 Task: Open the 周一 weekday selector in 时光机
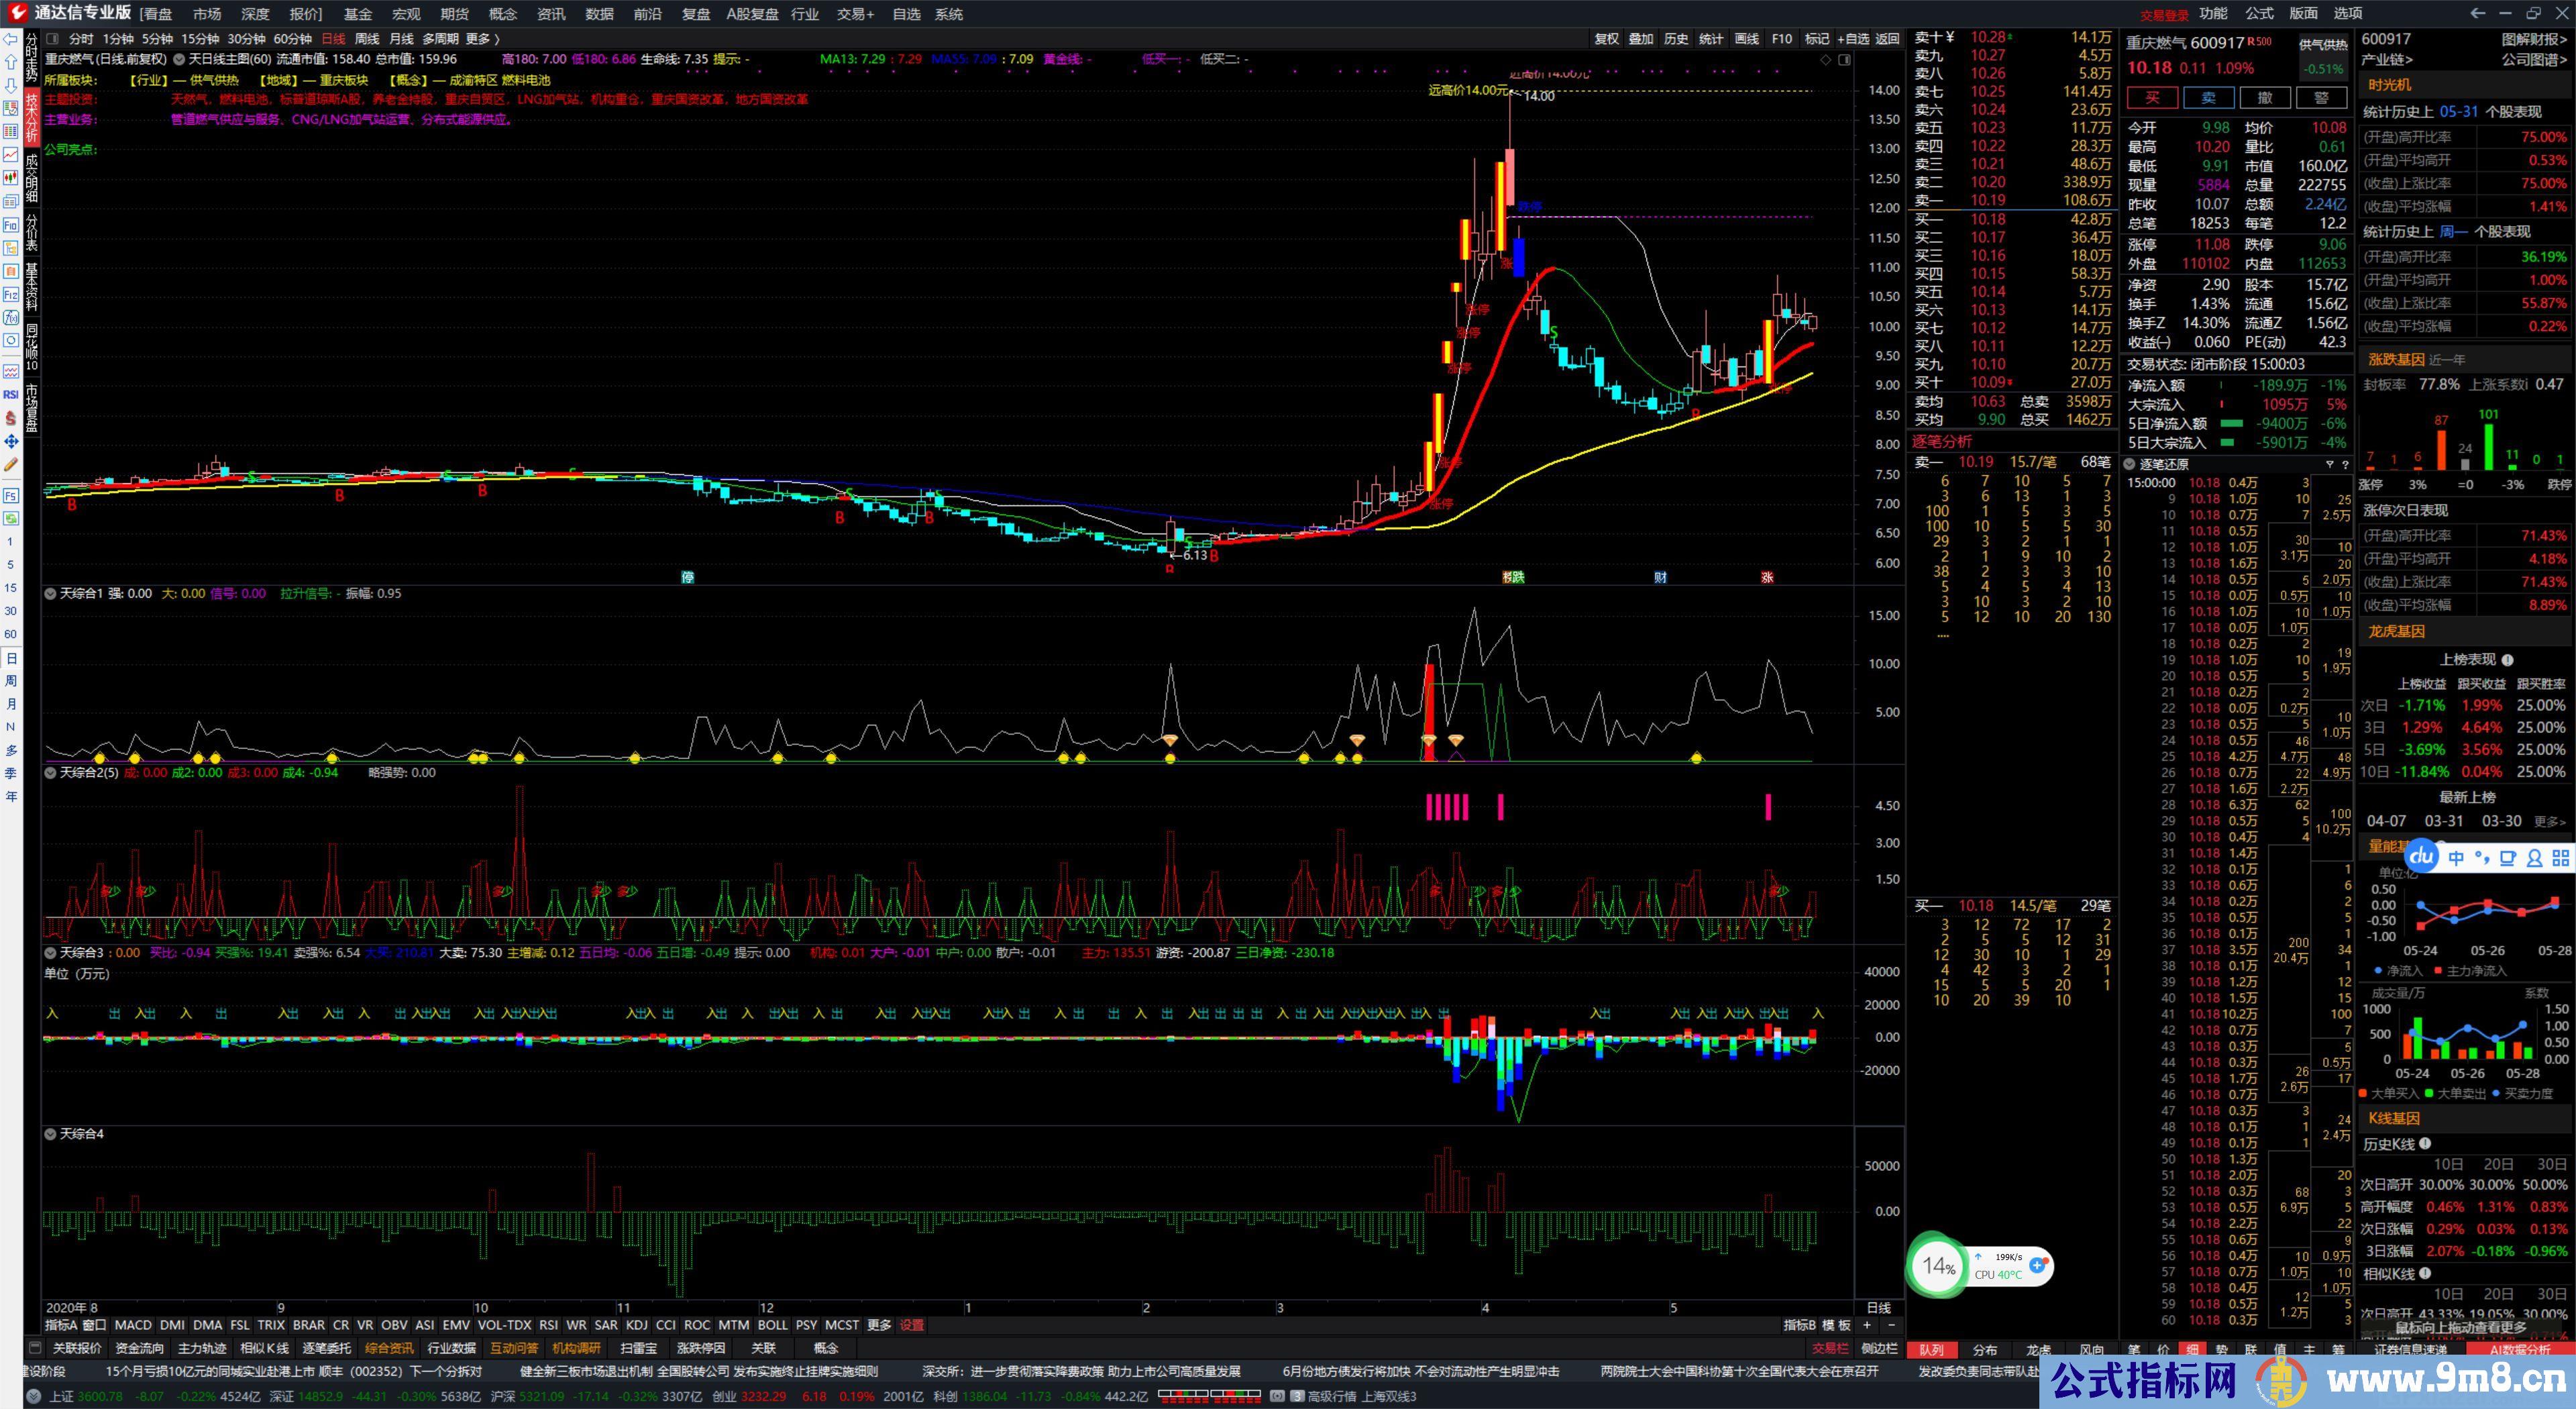2453,232
